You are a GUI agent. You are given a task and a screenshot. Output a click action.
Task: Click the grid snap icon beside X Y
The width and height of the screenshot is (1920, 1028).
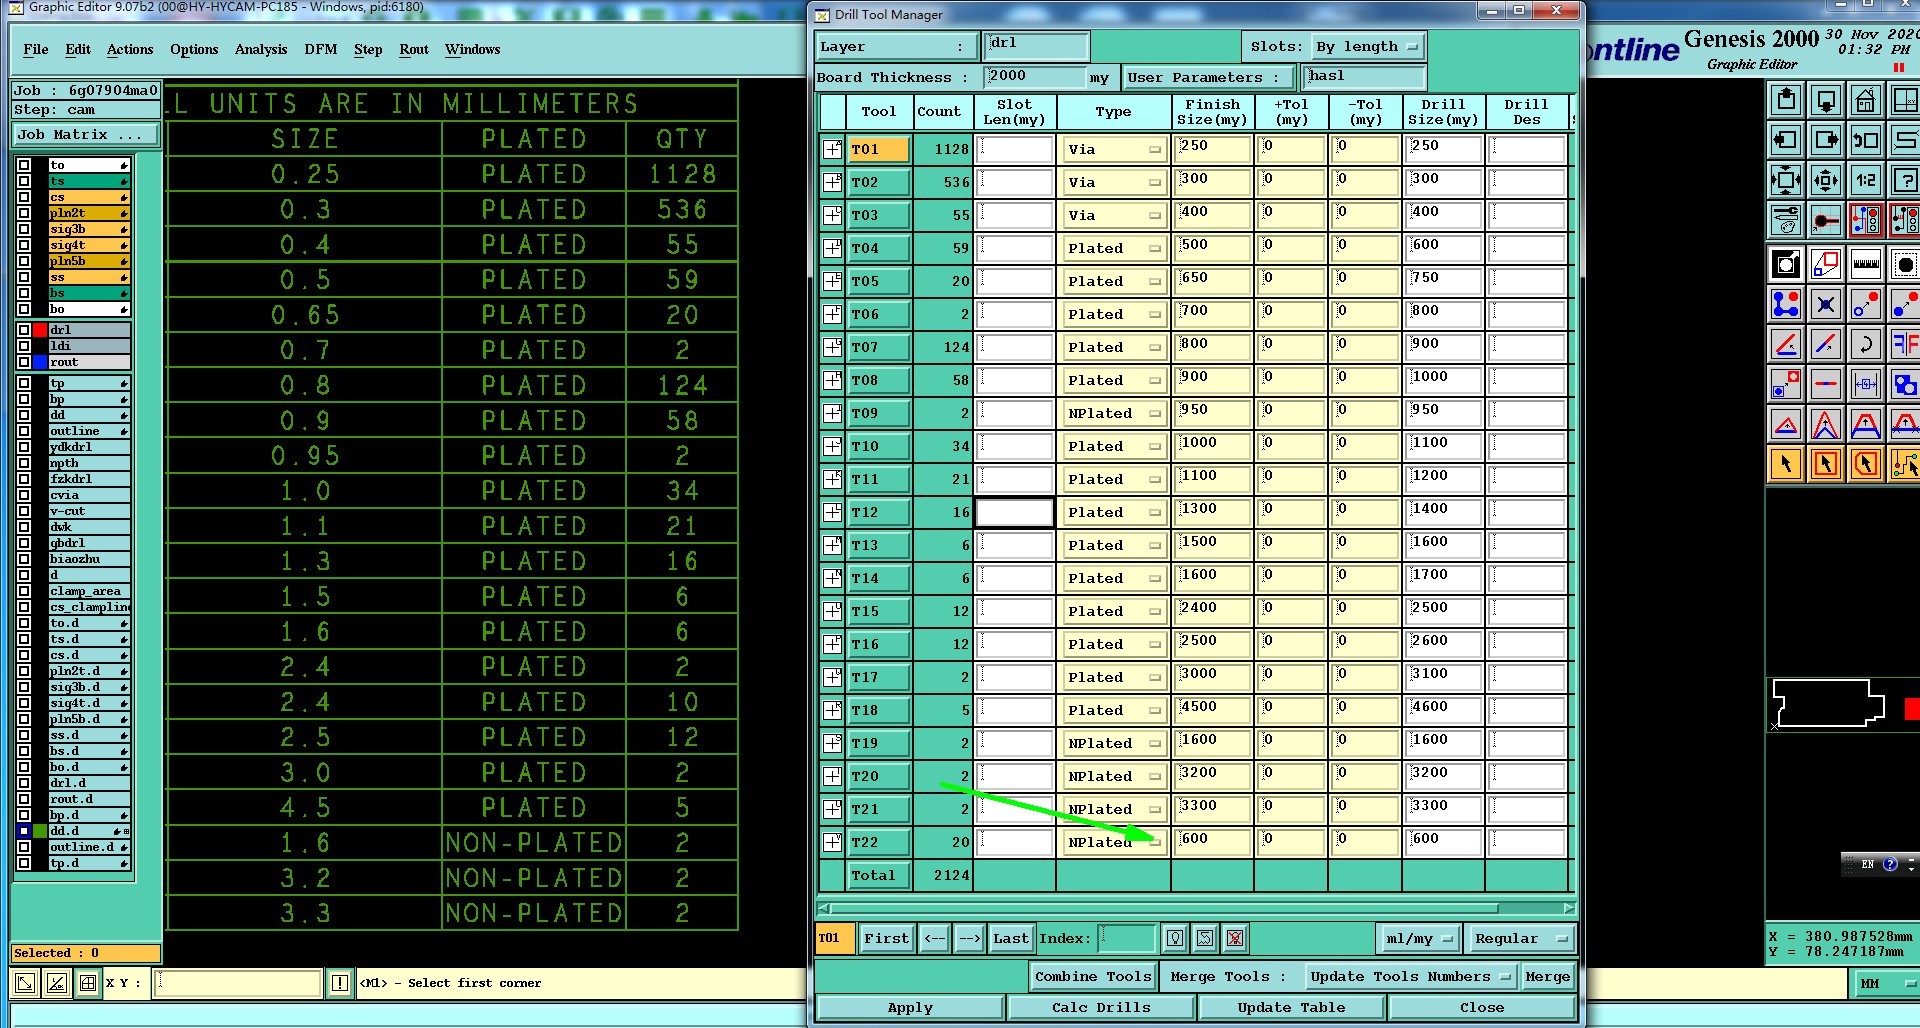pos(88,983)
